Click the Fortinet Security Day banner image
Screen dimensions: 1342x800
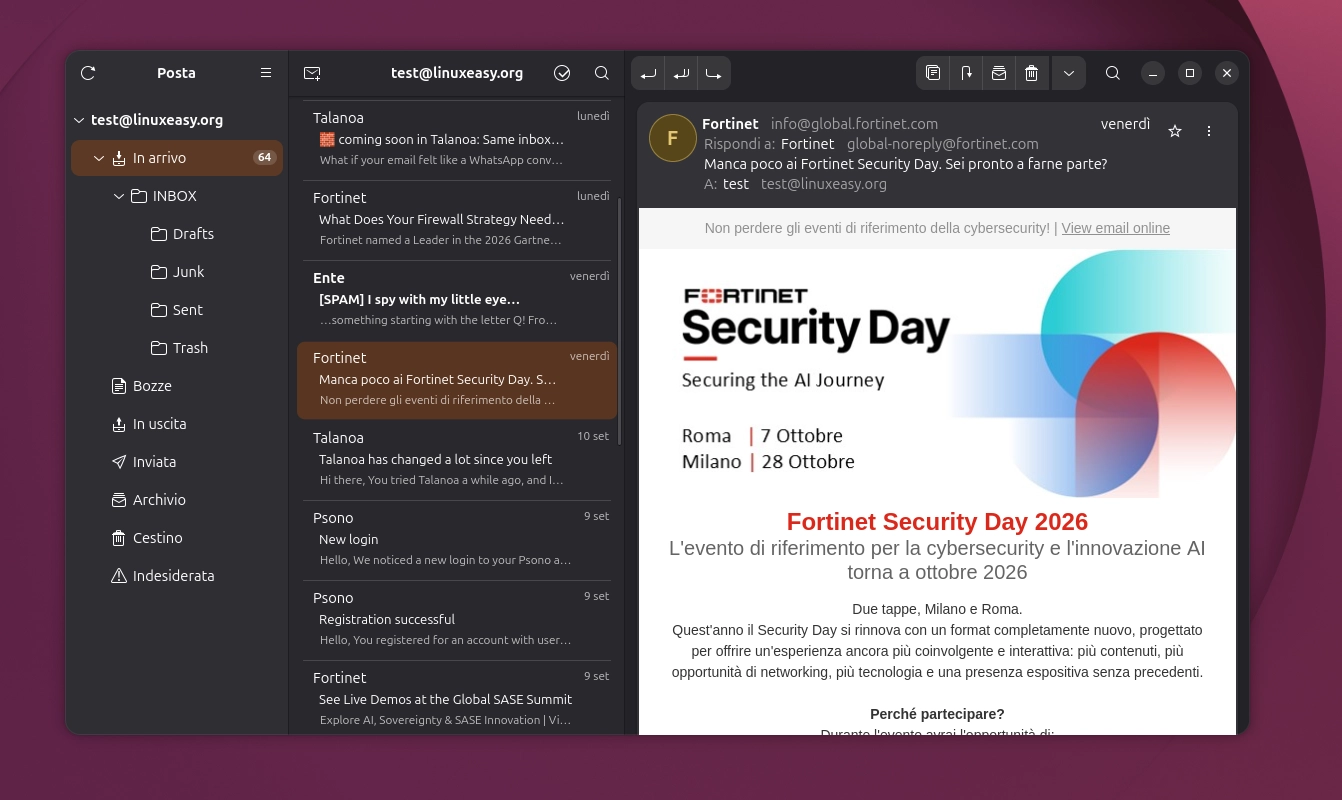(x=937, y=374)
